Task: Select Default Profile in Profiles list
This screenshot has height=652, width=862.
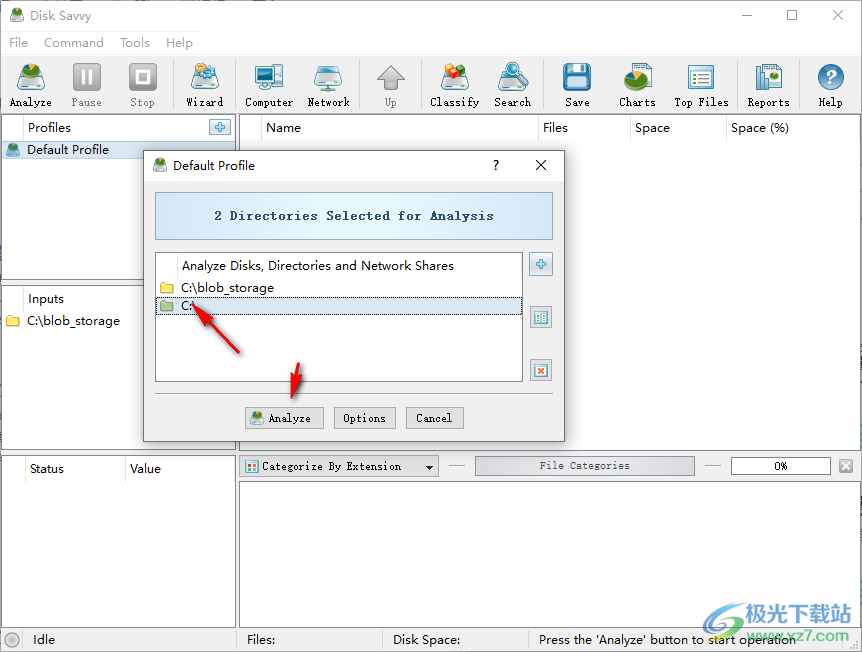Action: [118, 150]
